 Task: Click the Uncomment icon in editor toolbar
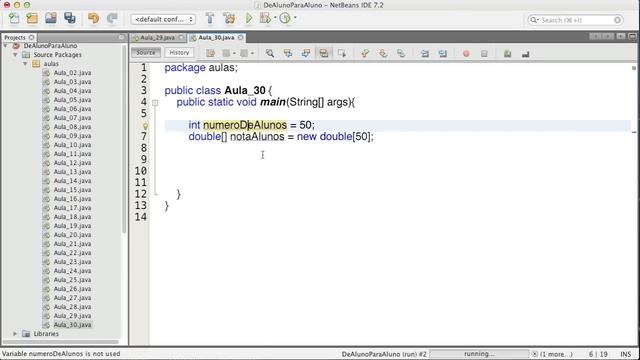click(525, 53)
